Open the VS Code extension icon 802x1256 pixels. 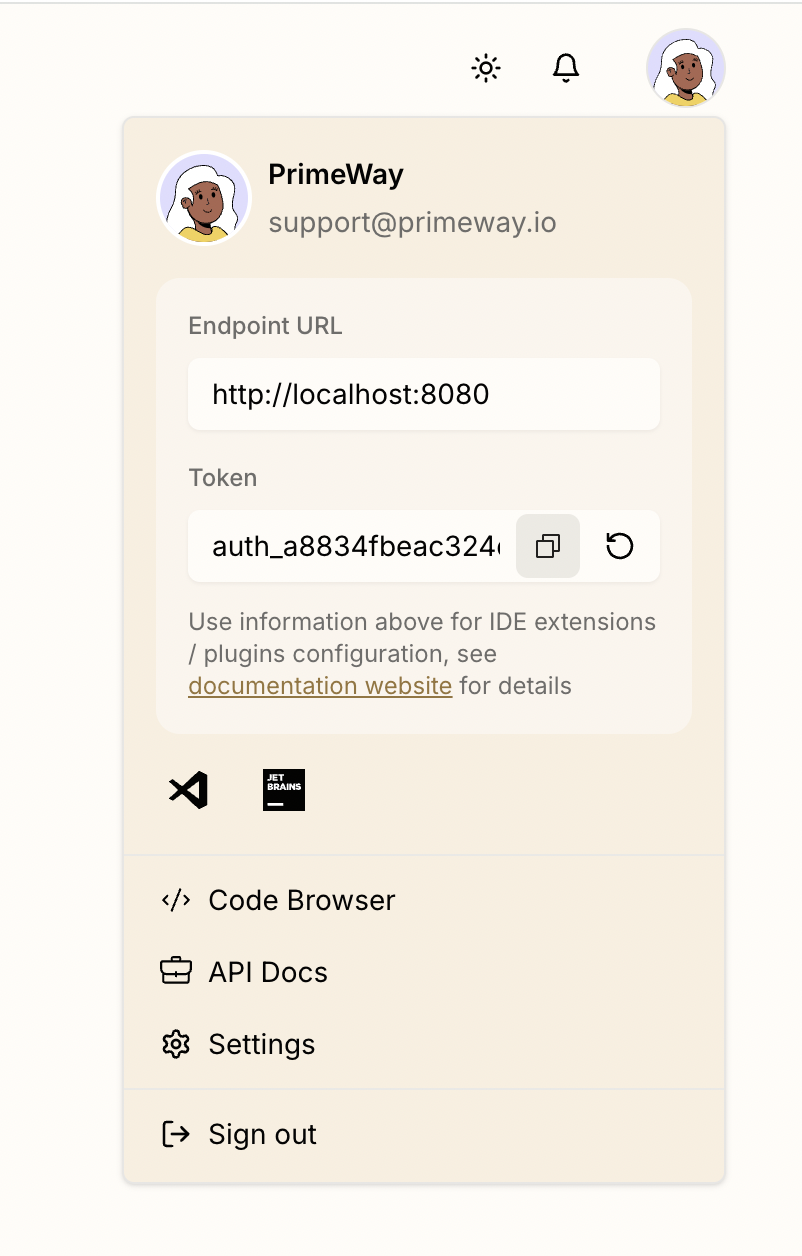tap(189, 790)
